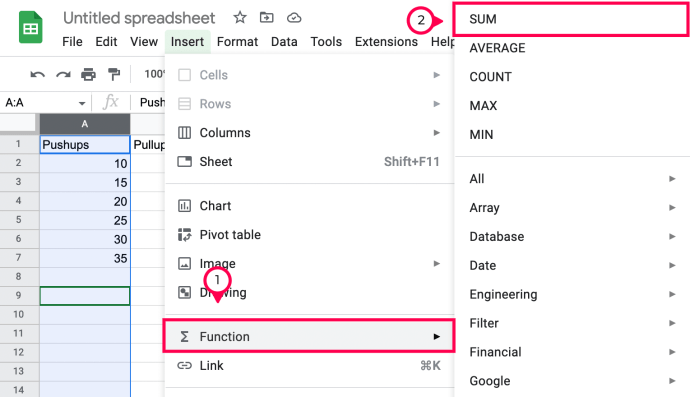The width and height of the screenshot is (690, 397).
Task: Open the name box dropdown arrow
Action: 82,103
